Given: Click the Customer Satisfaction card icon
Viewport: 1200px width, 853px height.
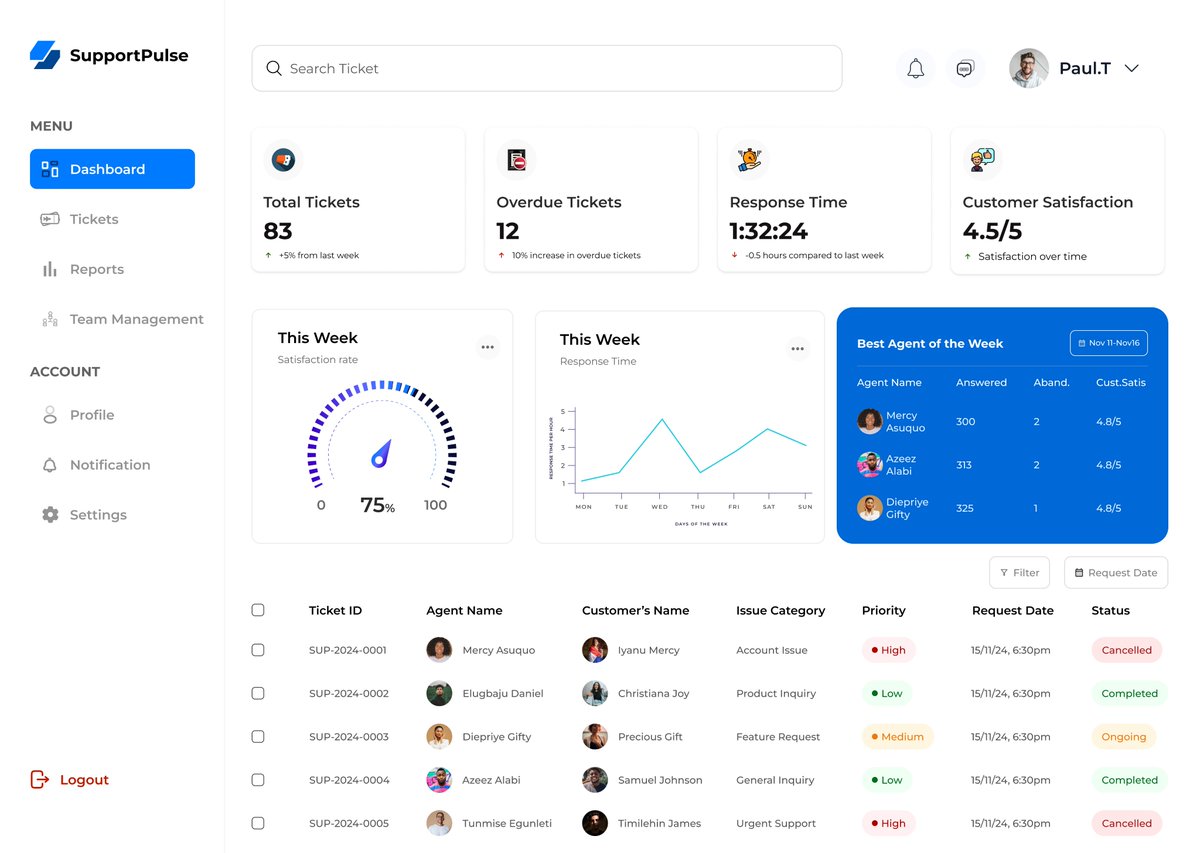Looking at the screenshot, I should [x=982, y=159].
